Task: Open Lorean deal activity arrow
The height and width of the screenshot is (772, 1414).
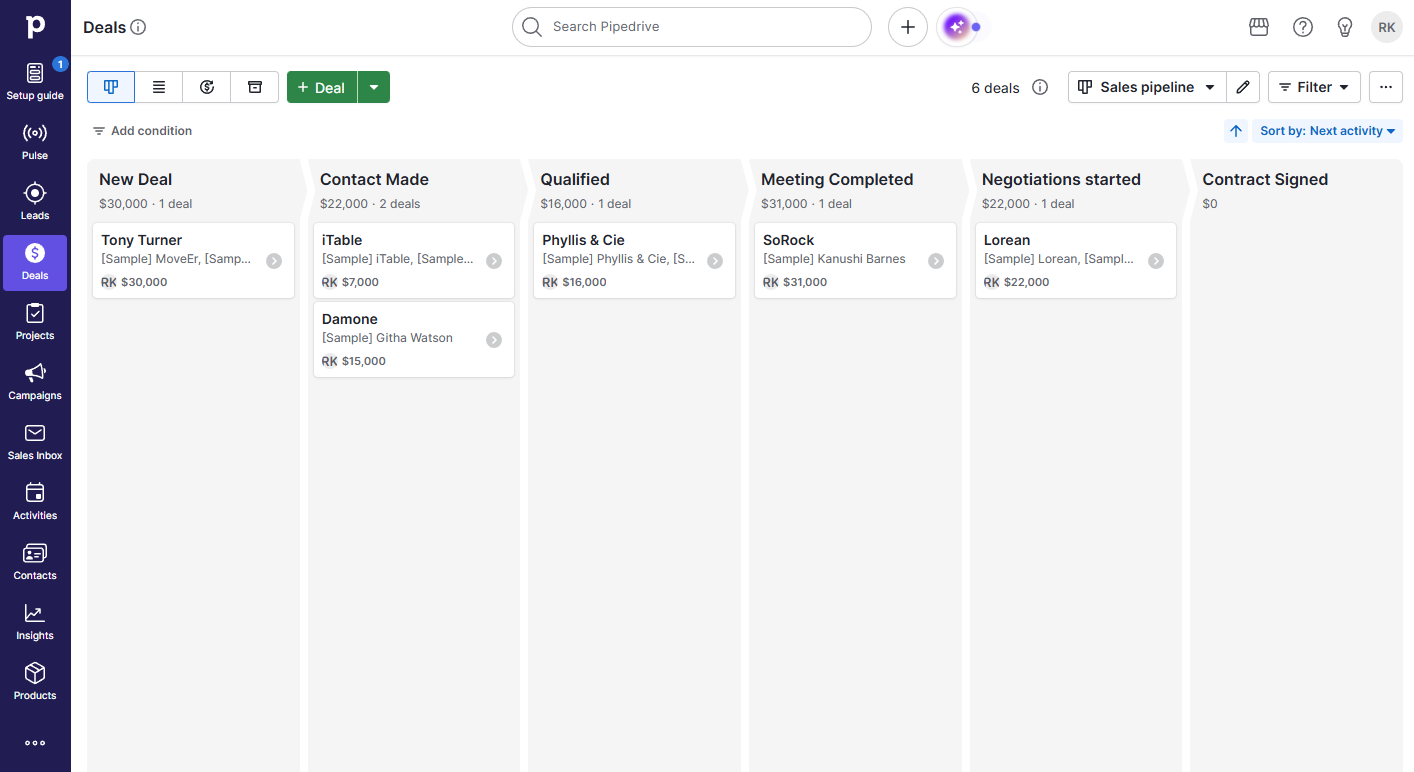Action: (1156, 261)
